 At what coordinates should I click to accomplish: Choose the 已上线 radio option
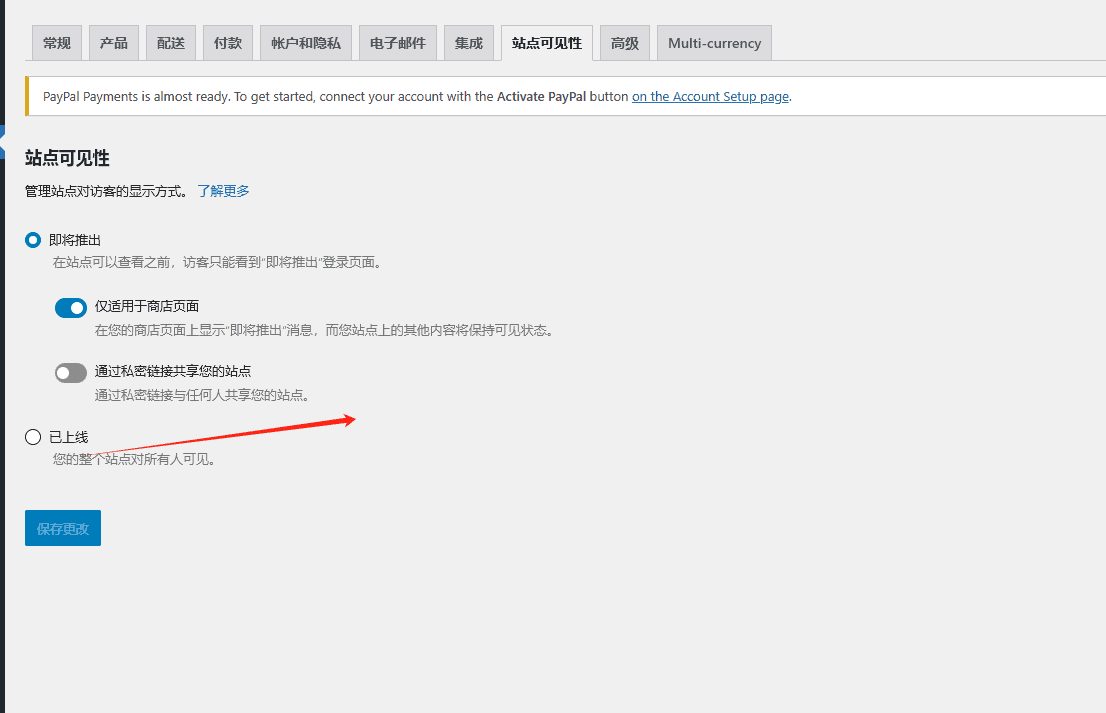[x=33, y=437]
